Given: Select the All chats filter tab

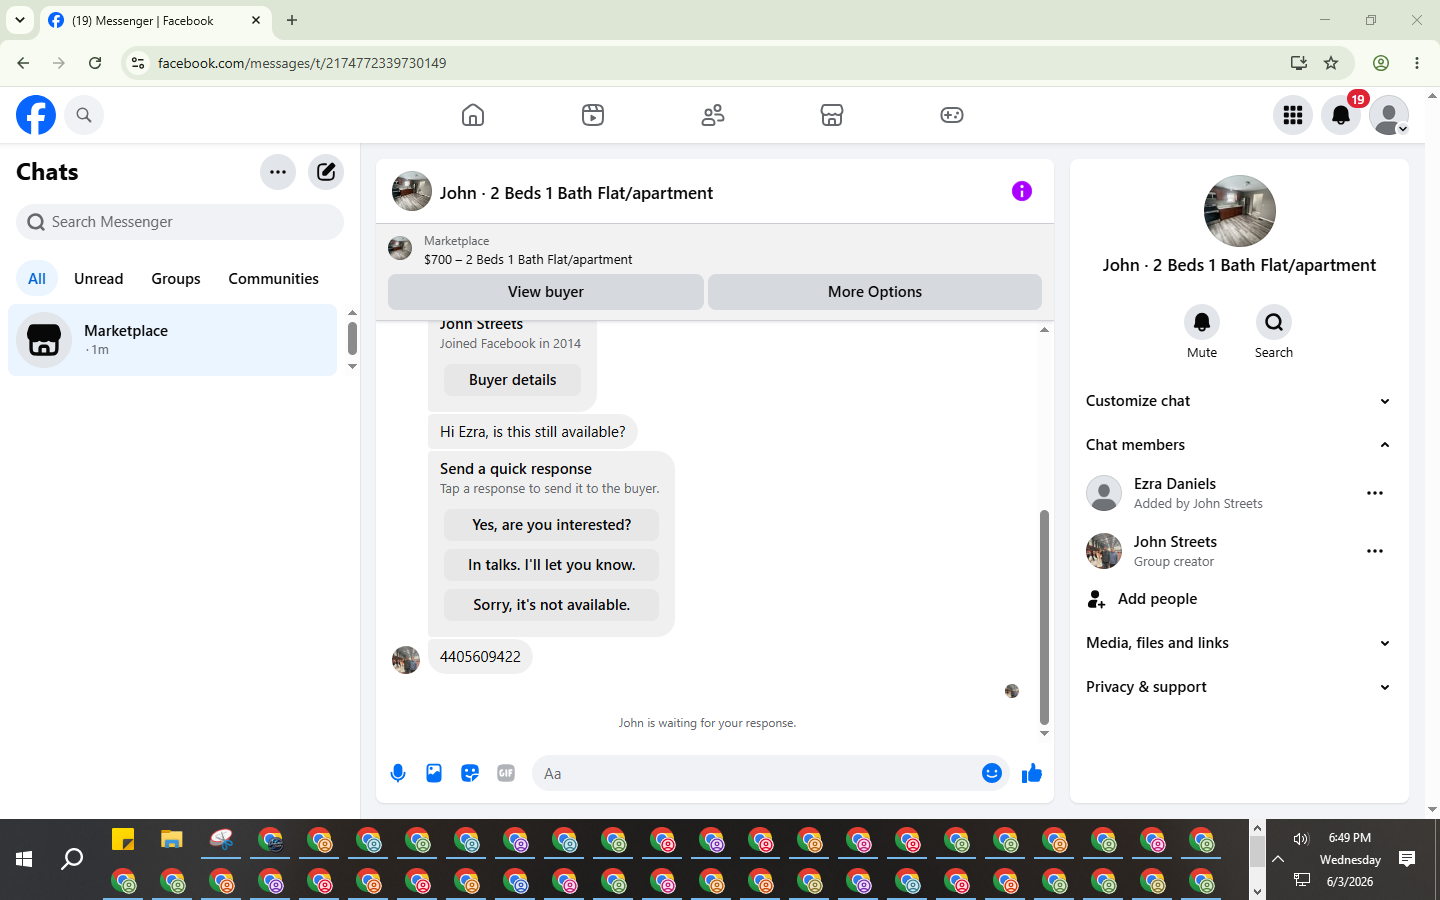Looking at the screenshot, I should [37, 279].
